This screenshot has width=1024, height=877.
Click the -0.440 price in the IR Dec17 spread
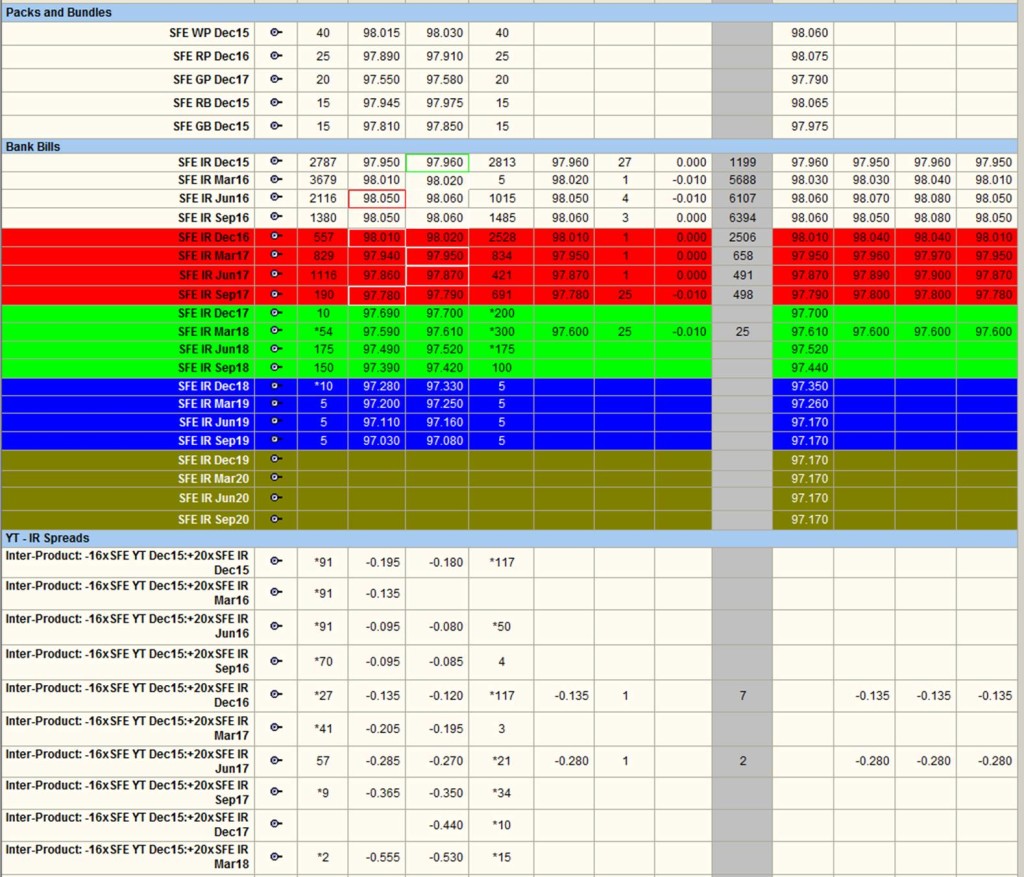446,825
